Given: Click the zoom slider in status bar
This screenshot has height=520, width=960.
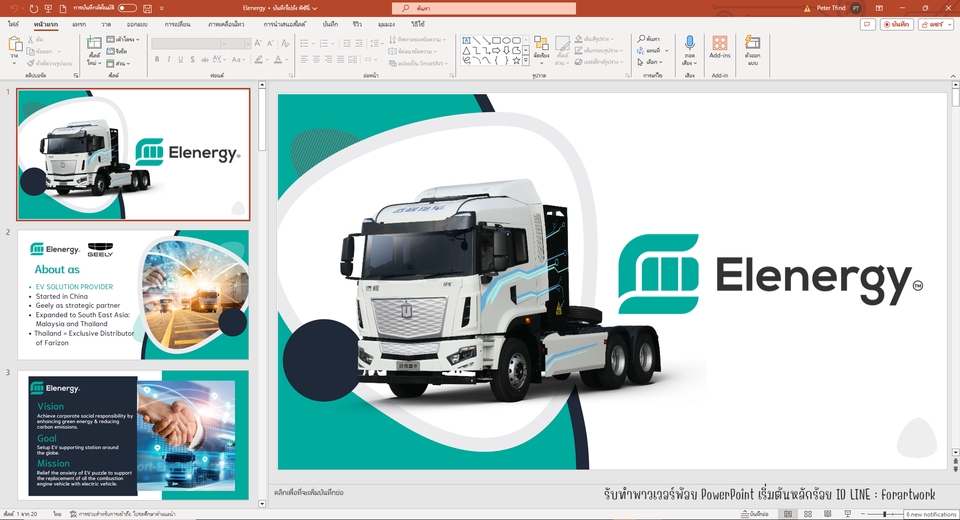Looking at the screenshot, I should pyautogui.click(x=884, y=514).
